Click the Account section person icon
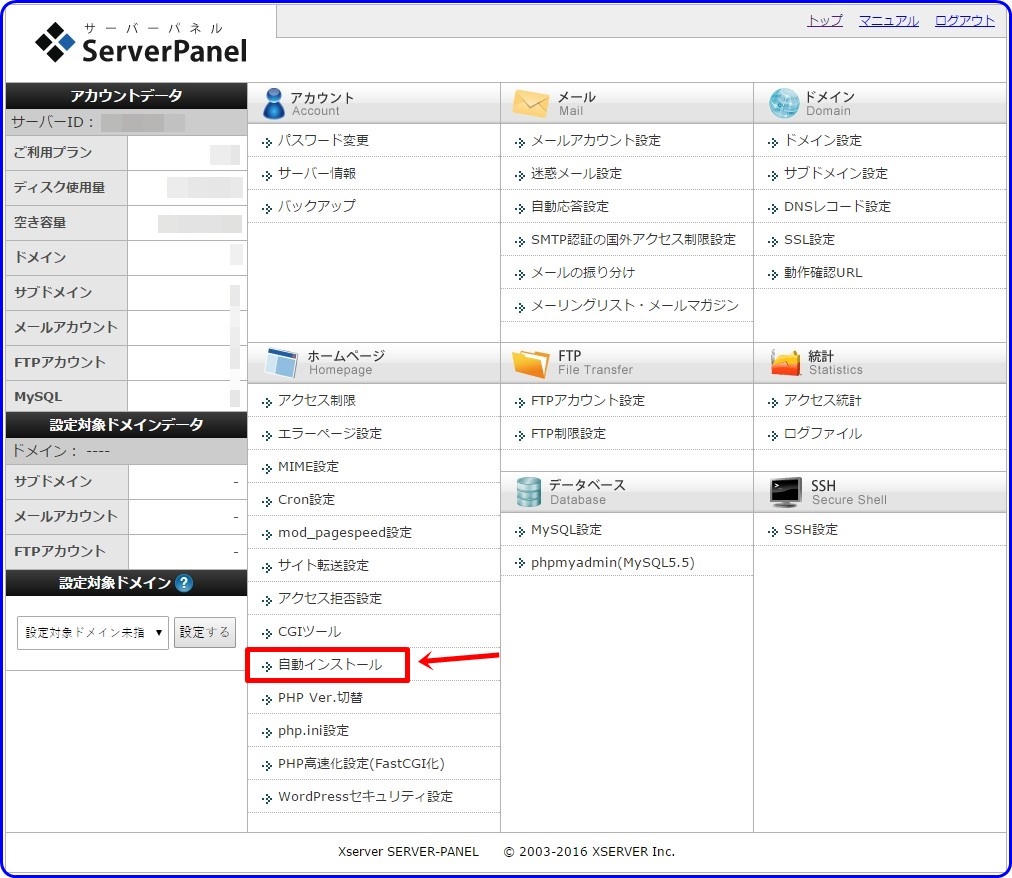Screen dimensions: 1012x878 point(274,103)
